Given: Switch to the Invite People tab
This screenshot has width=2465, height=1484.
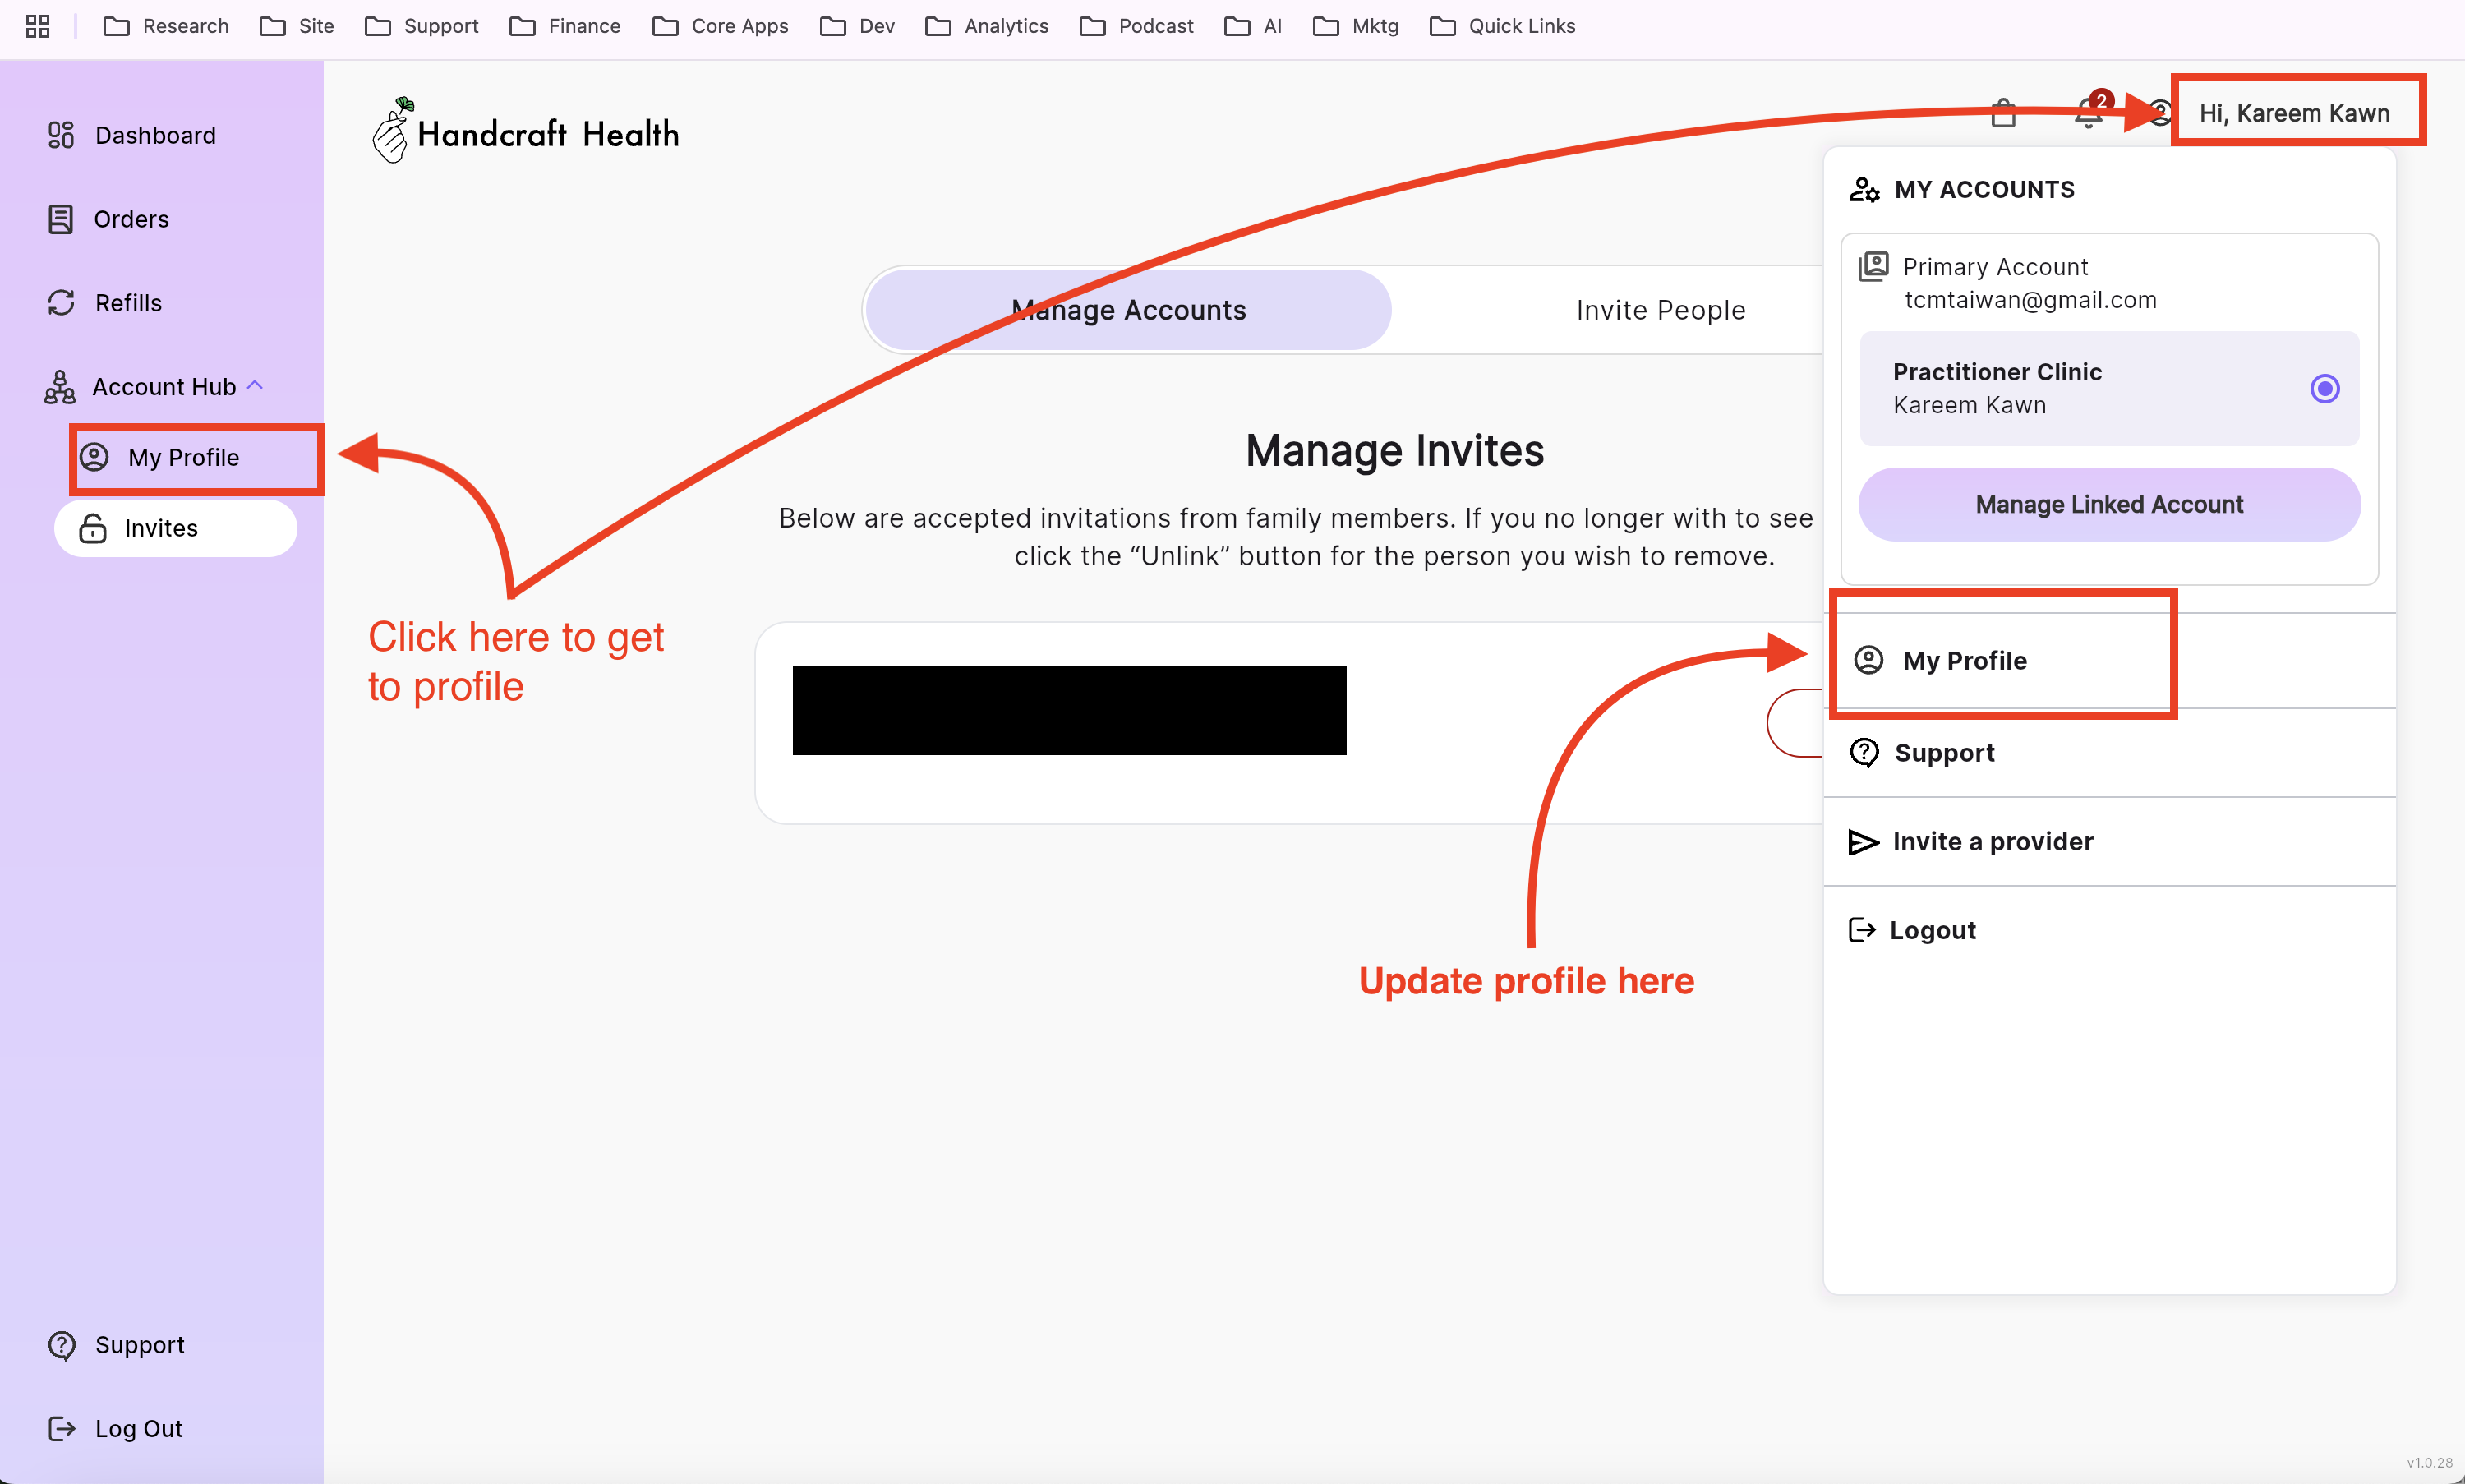Looking at the screenshot, I should pyautogui.click(x=1660, y=310).
